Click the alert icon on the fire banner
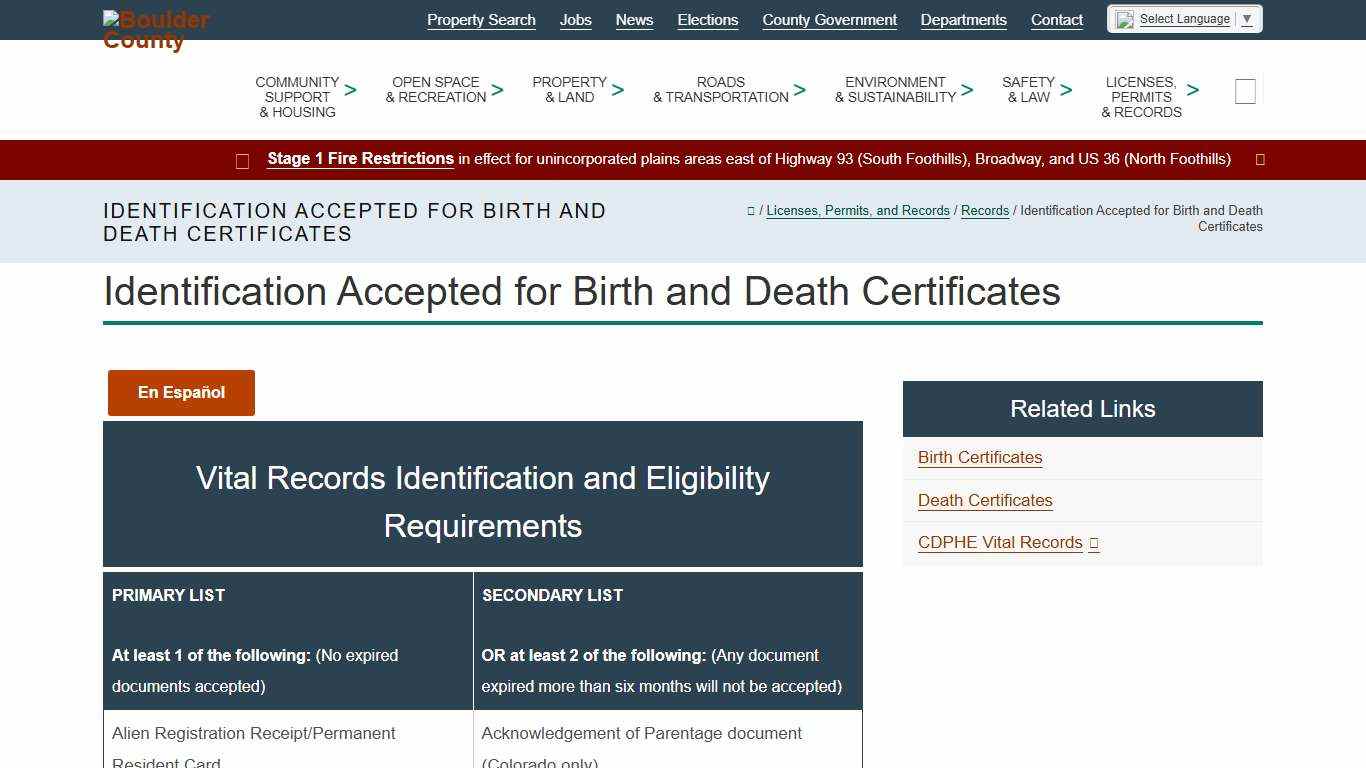The width and height of the screenshot is (1366, 768). tap(242, 160)
